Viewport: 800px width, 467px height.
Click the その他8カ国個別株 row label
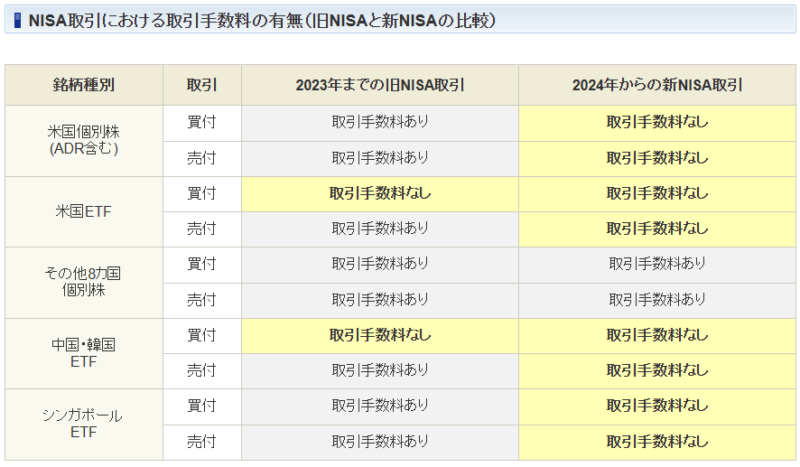(84, 282)
